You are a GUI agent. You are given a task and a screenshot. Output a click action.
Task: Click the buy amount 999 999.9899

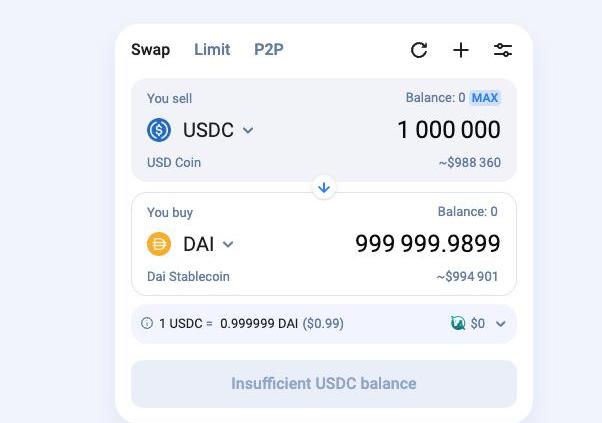click(x=427, y=244)
